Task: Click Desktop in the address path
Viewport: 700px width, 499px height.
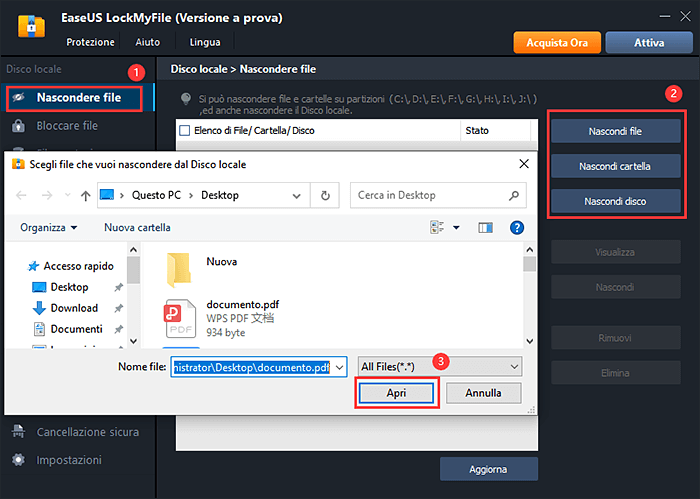Action: pos(220,195)
